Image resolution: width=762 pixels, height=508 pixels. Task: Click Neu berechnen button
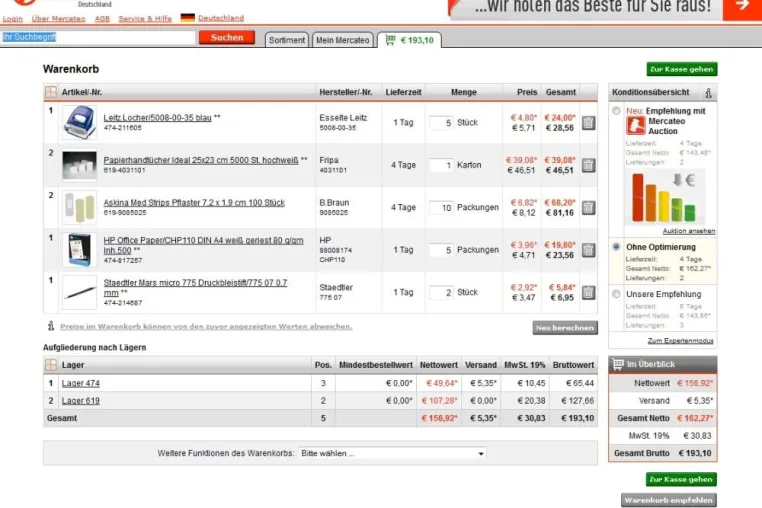[x=565, y=328]
